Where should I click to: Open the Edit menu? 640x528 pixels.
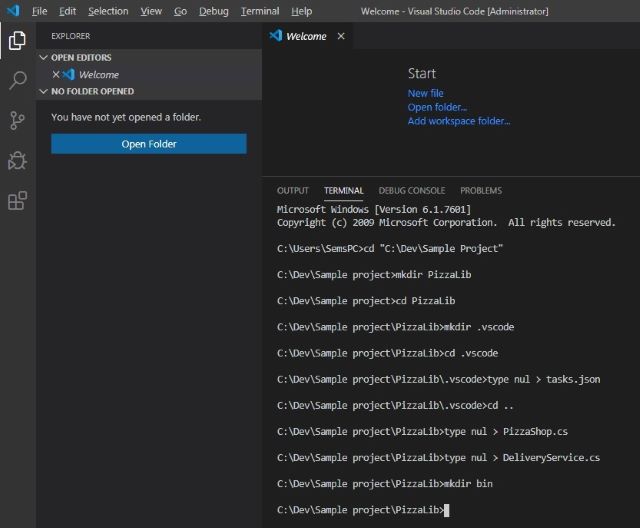pyautogui.click(x=67, y=11)
